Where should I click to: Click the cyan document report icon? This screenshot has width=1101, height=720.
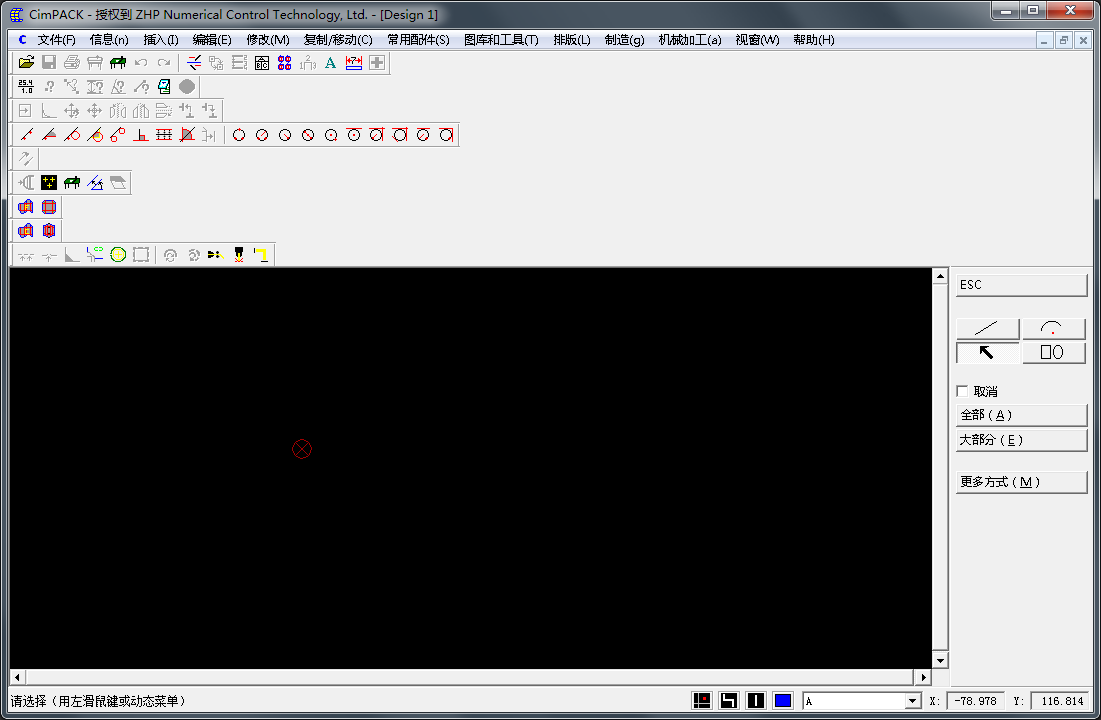(164, 86)
